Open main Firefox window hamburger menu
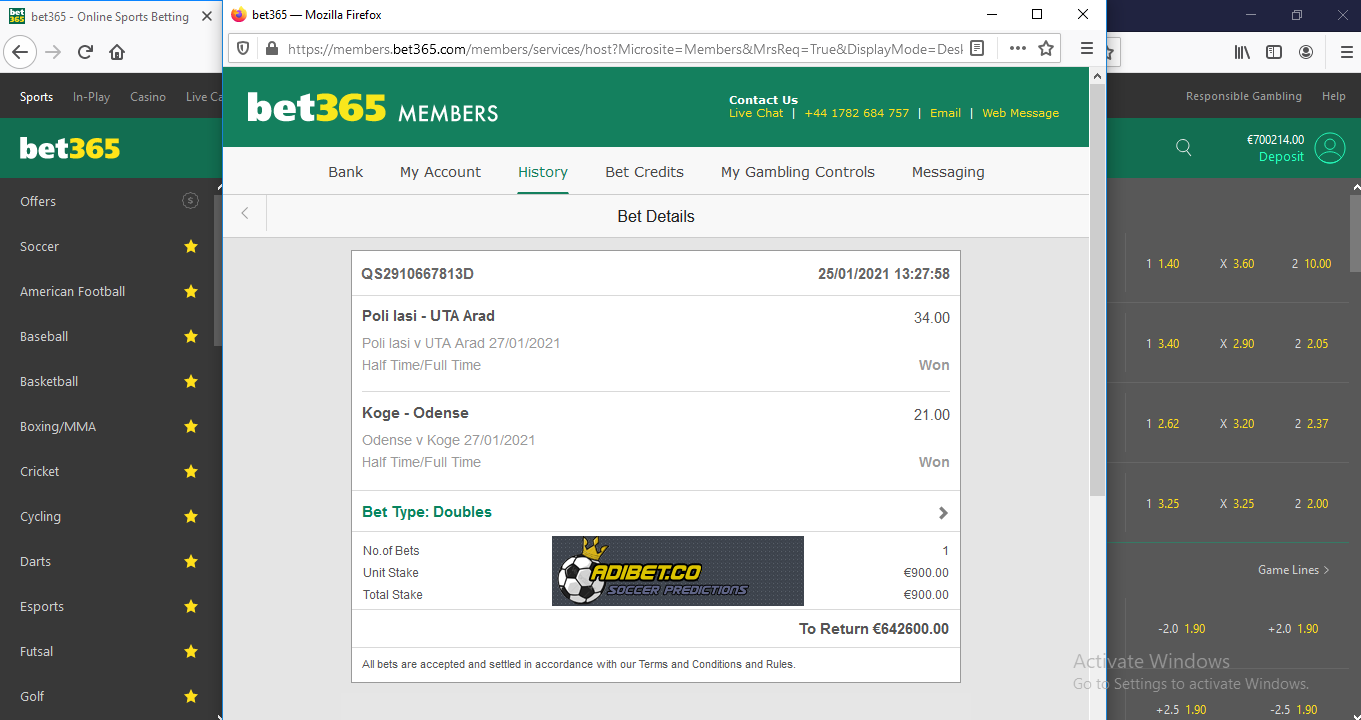Screen dimensions: 1361x720 coord(1346,52)
